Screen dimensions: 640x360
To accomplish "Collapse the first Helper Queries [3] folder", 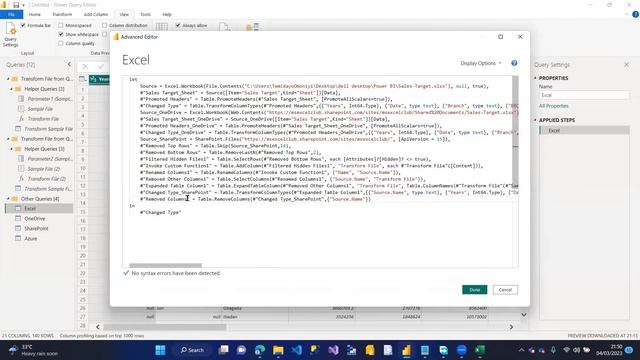I will 11,89.
